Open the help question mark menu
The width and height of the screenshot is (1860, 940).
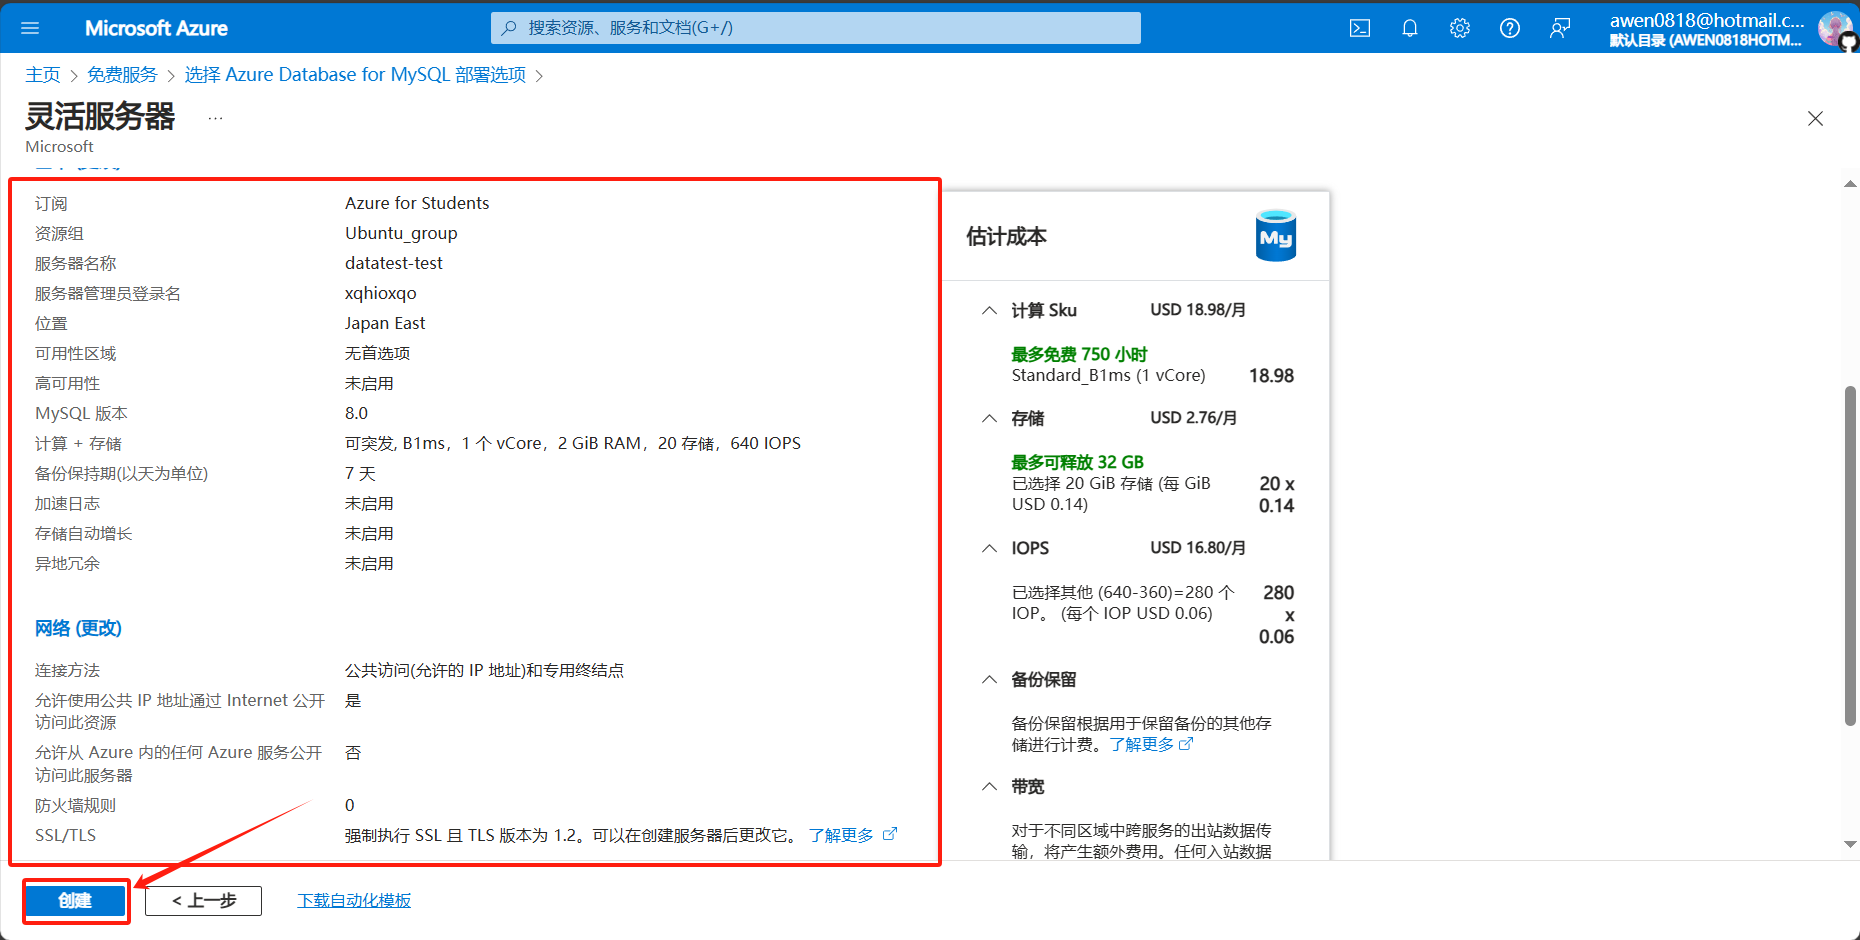1510,28
